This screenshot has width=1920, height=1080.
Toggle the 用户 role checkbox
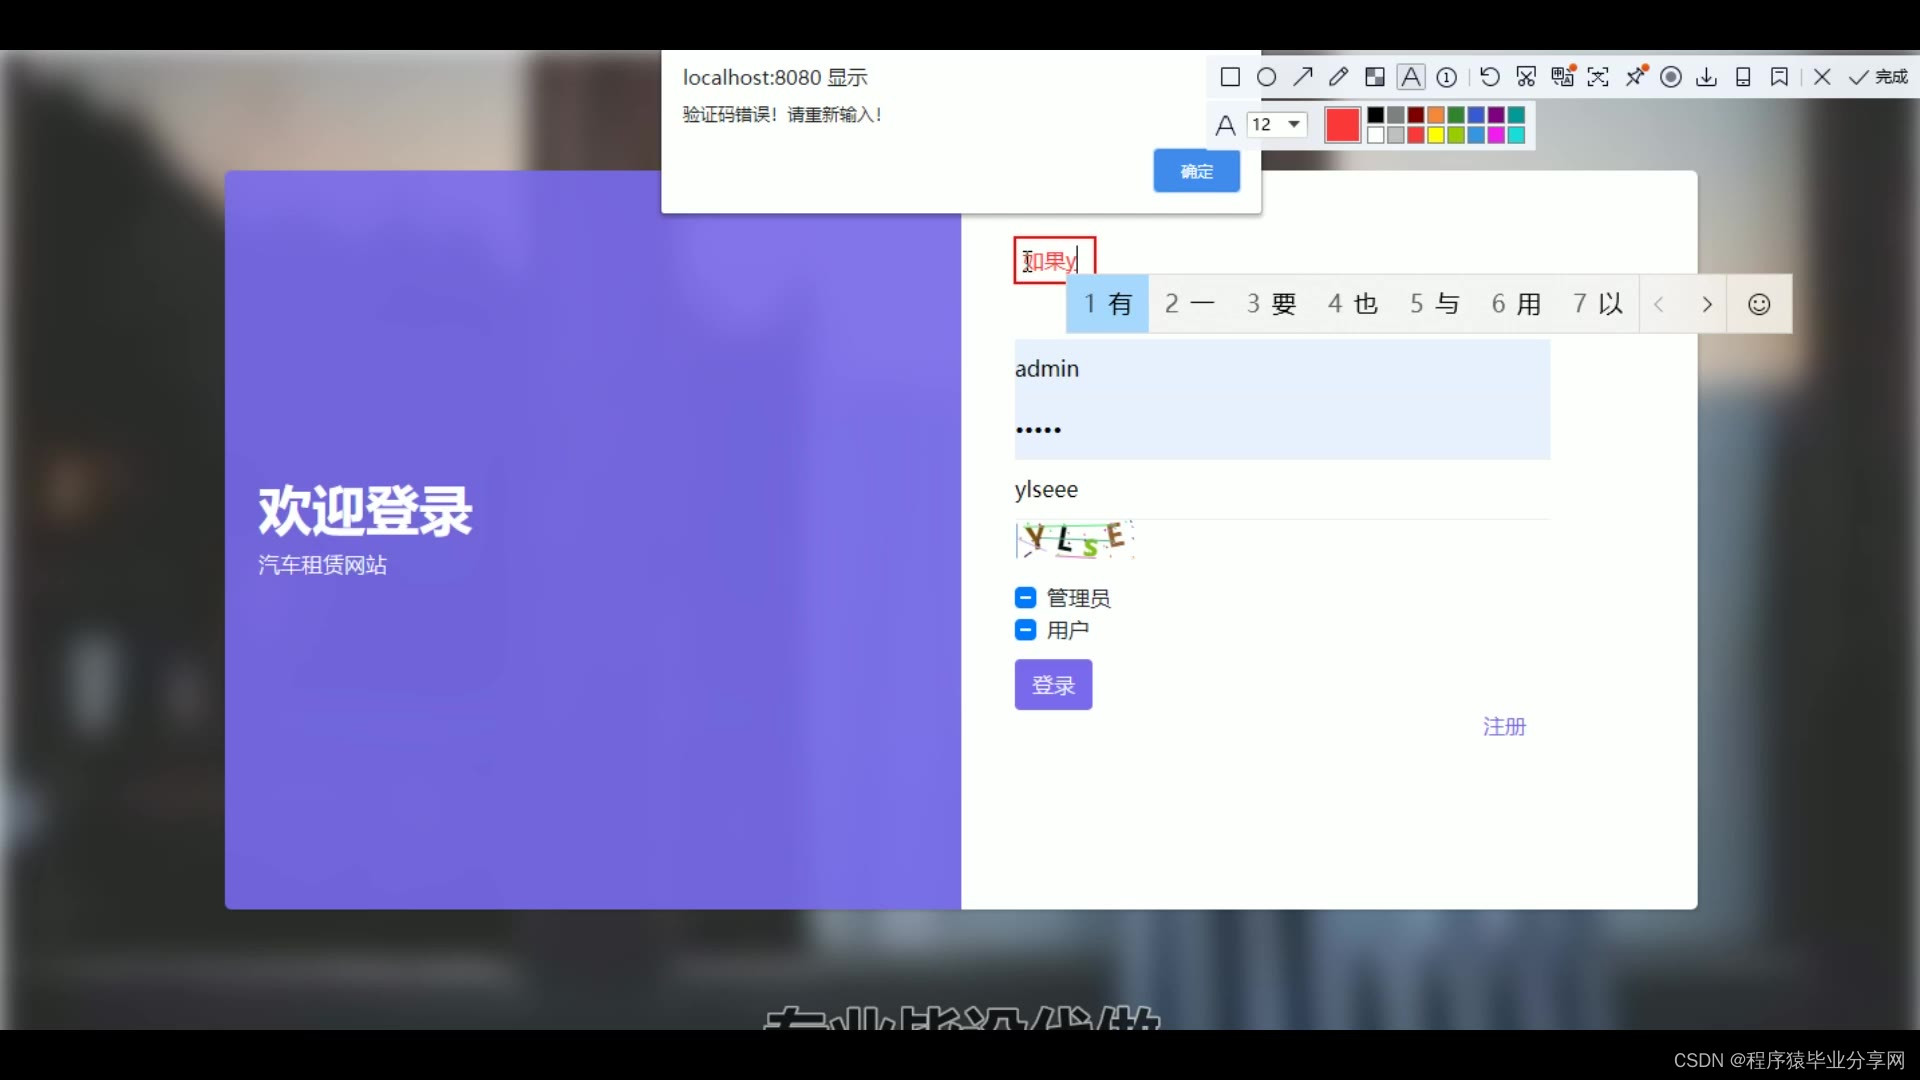1025,630
